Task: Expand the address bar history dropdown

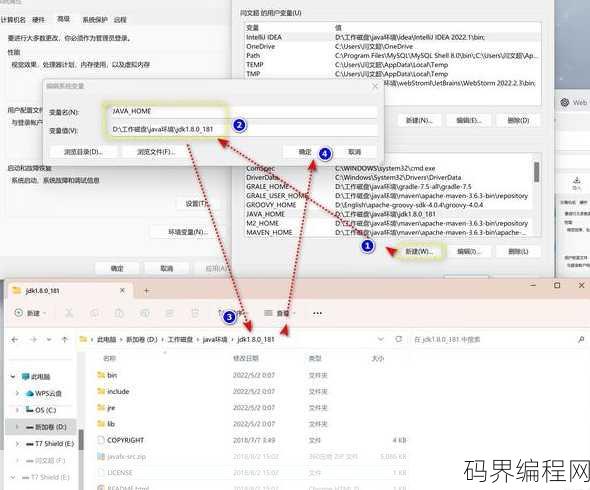Action: point(381,339)
